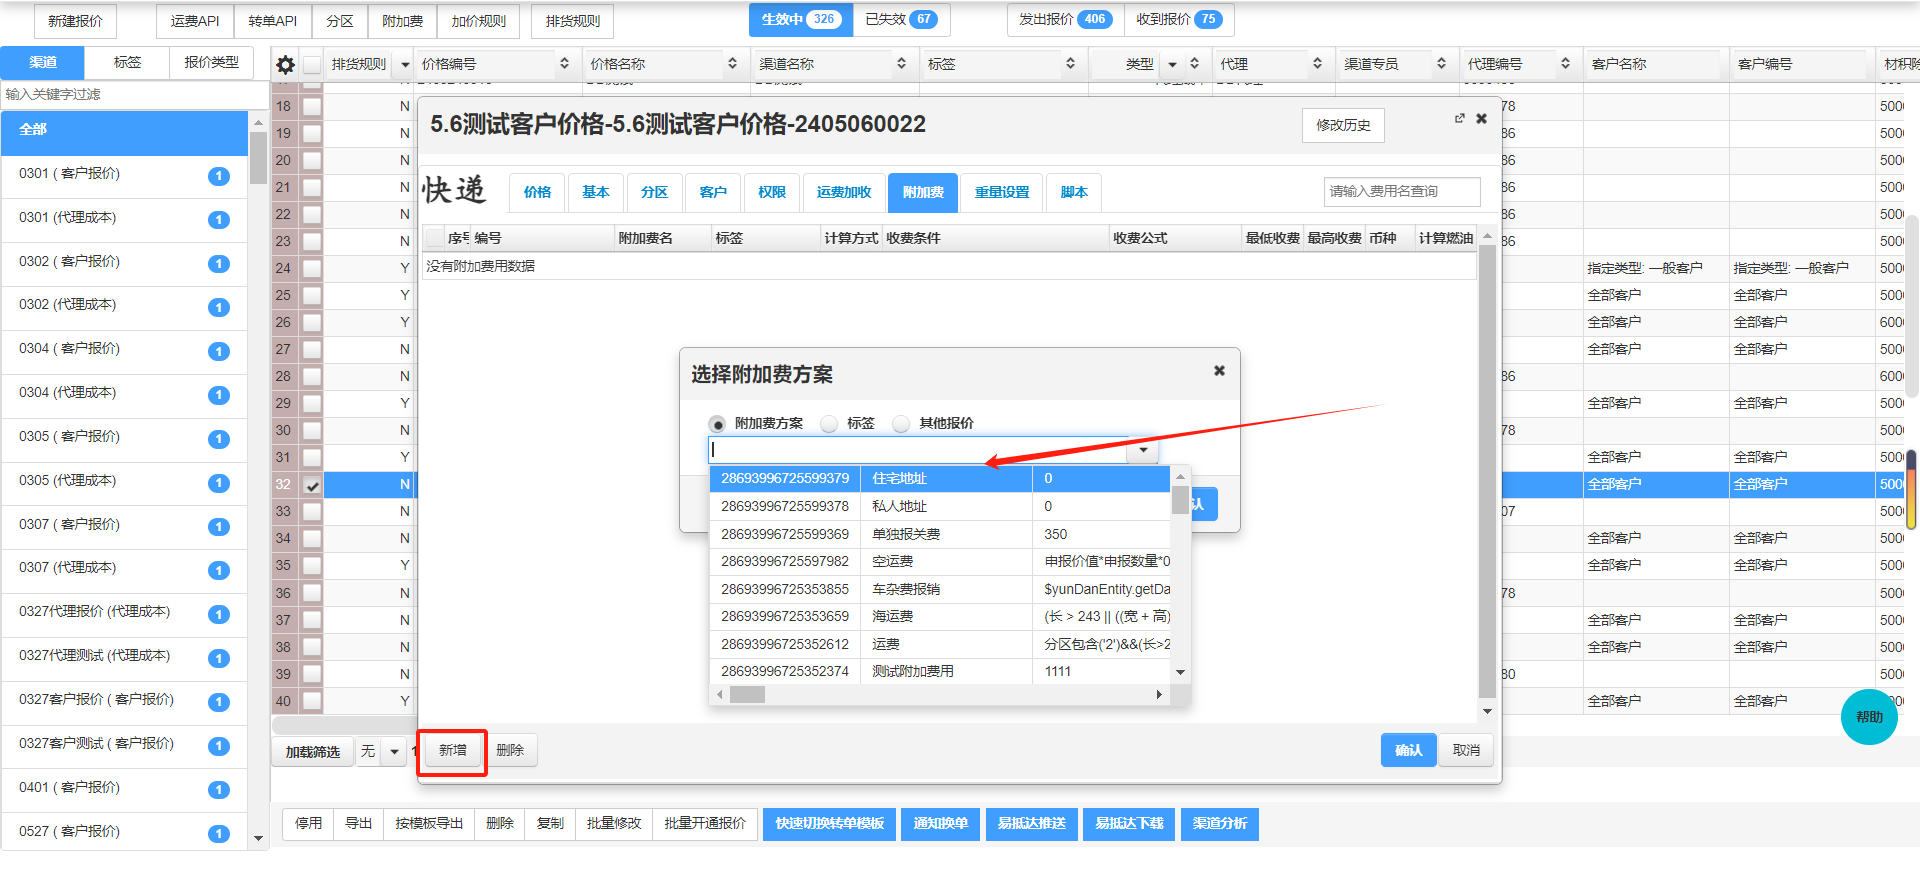Sort the 价格名称 column
Image resolution: width=1920 pixels, height=880 pixels.
732,64
